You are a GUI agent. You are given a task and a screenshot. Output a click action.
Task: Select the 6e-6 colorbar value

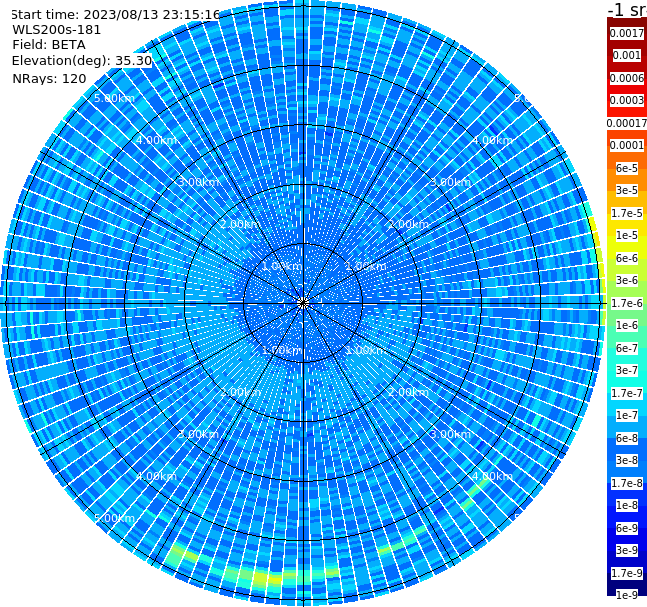click(x=627, y=258)
